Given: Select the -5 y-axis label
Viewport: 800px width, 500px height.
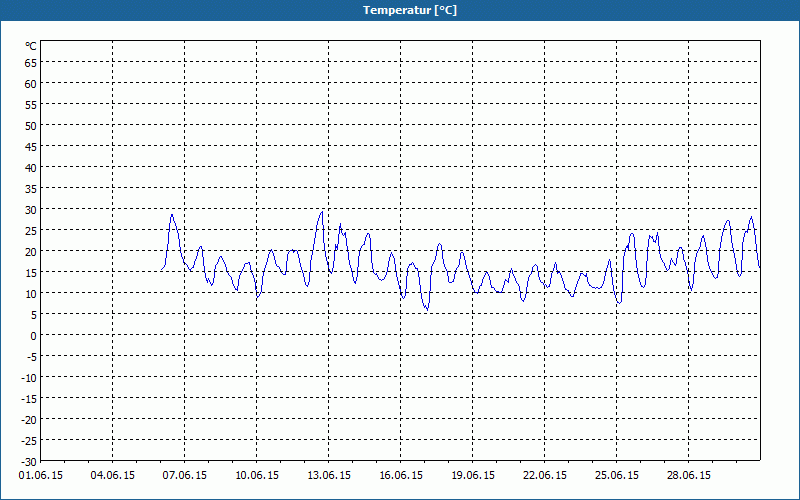Looking at the screenshot, I should 31,357.
